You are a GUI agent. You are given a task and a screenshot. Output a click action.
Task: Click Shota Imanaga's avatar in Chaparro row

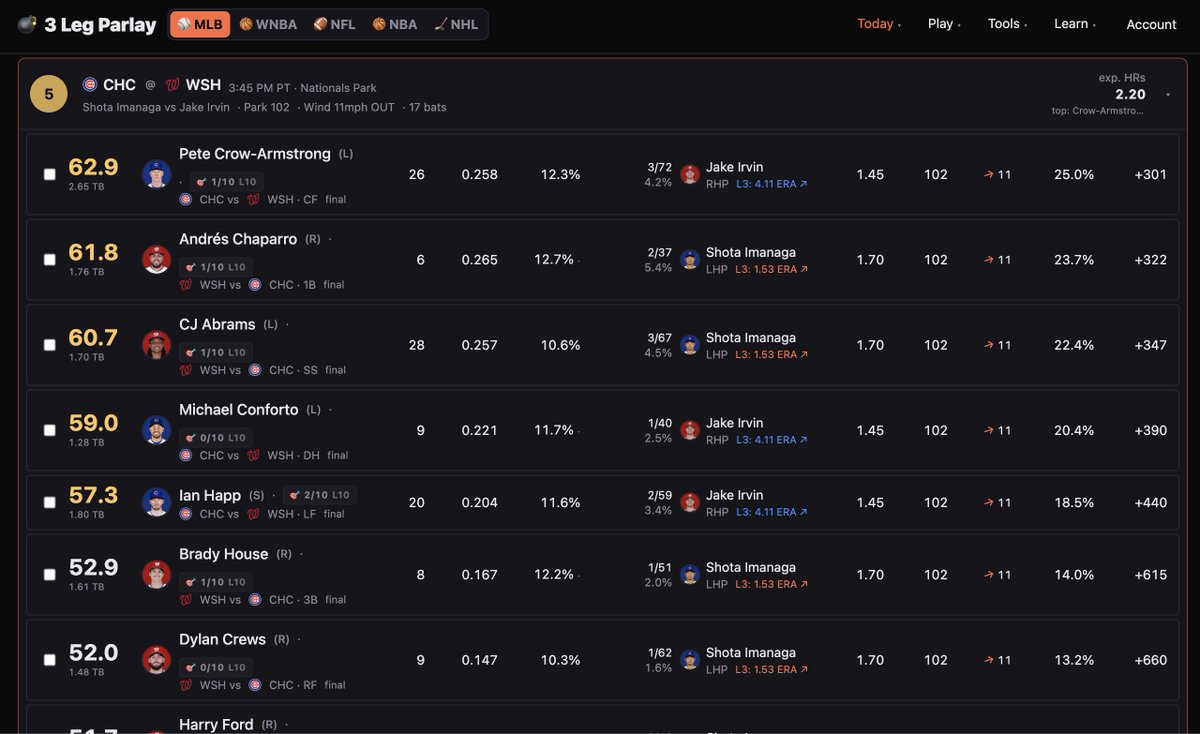(690, 259)
